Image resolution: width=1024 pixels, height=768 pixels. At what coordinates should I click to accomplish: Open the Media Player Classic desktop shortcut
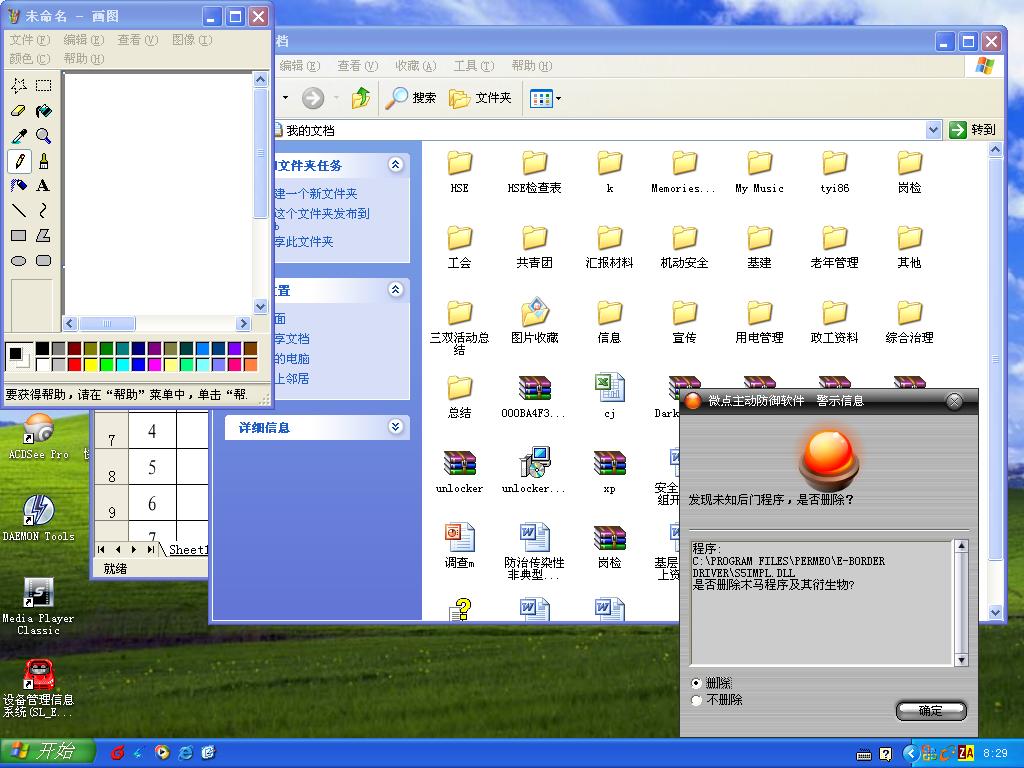pos(39,607)
